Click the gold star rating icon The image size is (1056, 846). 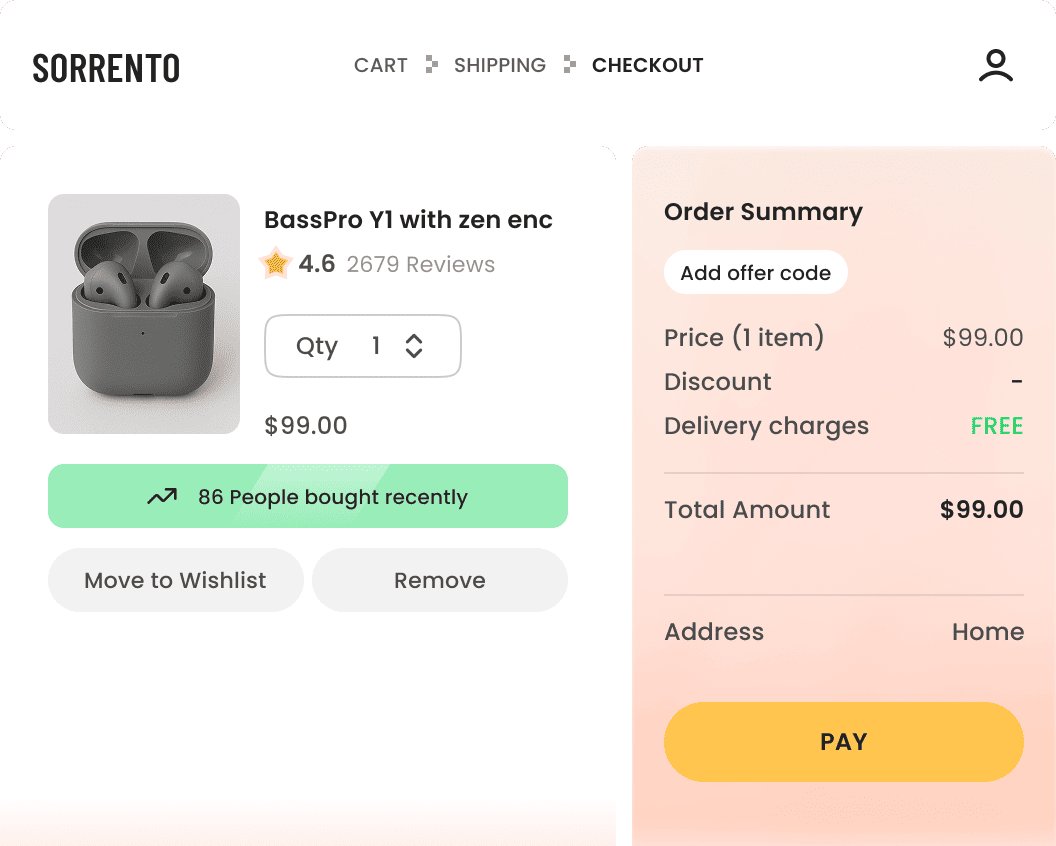[274, 264]
